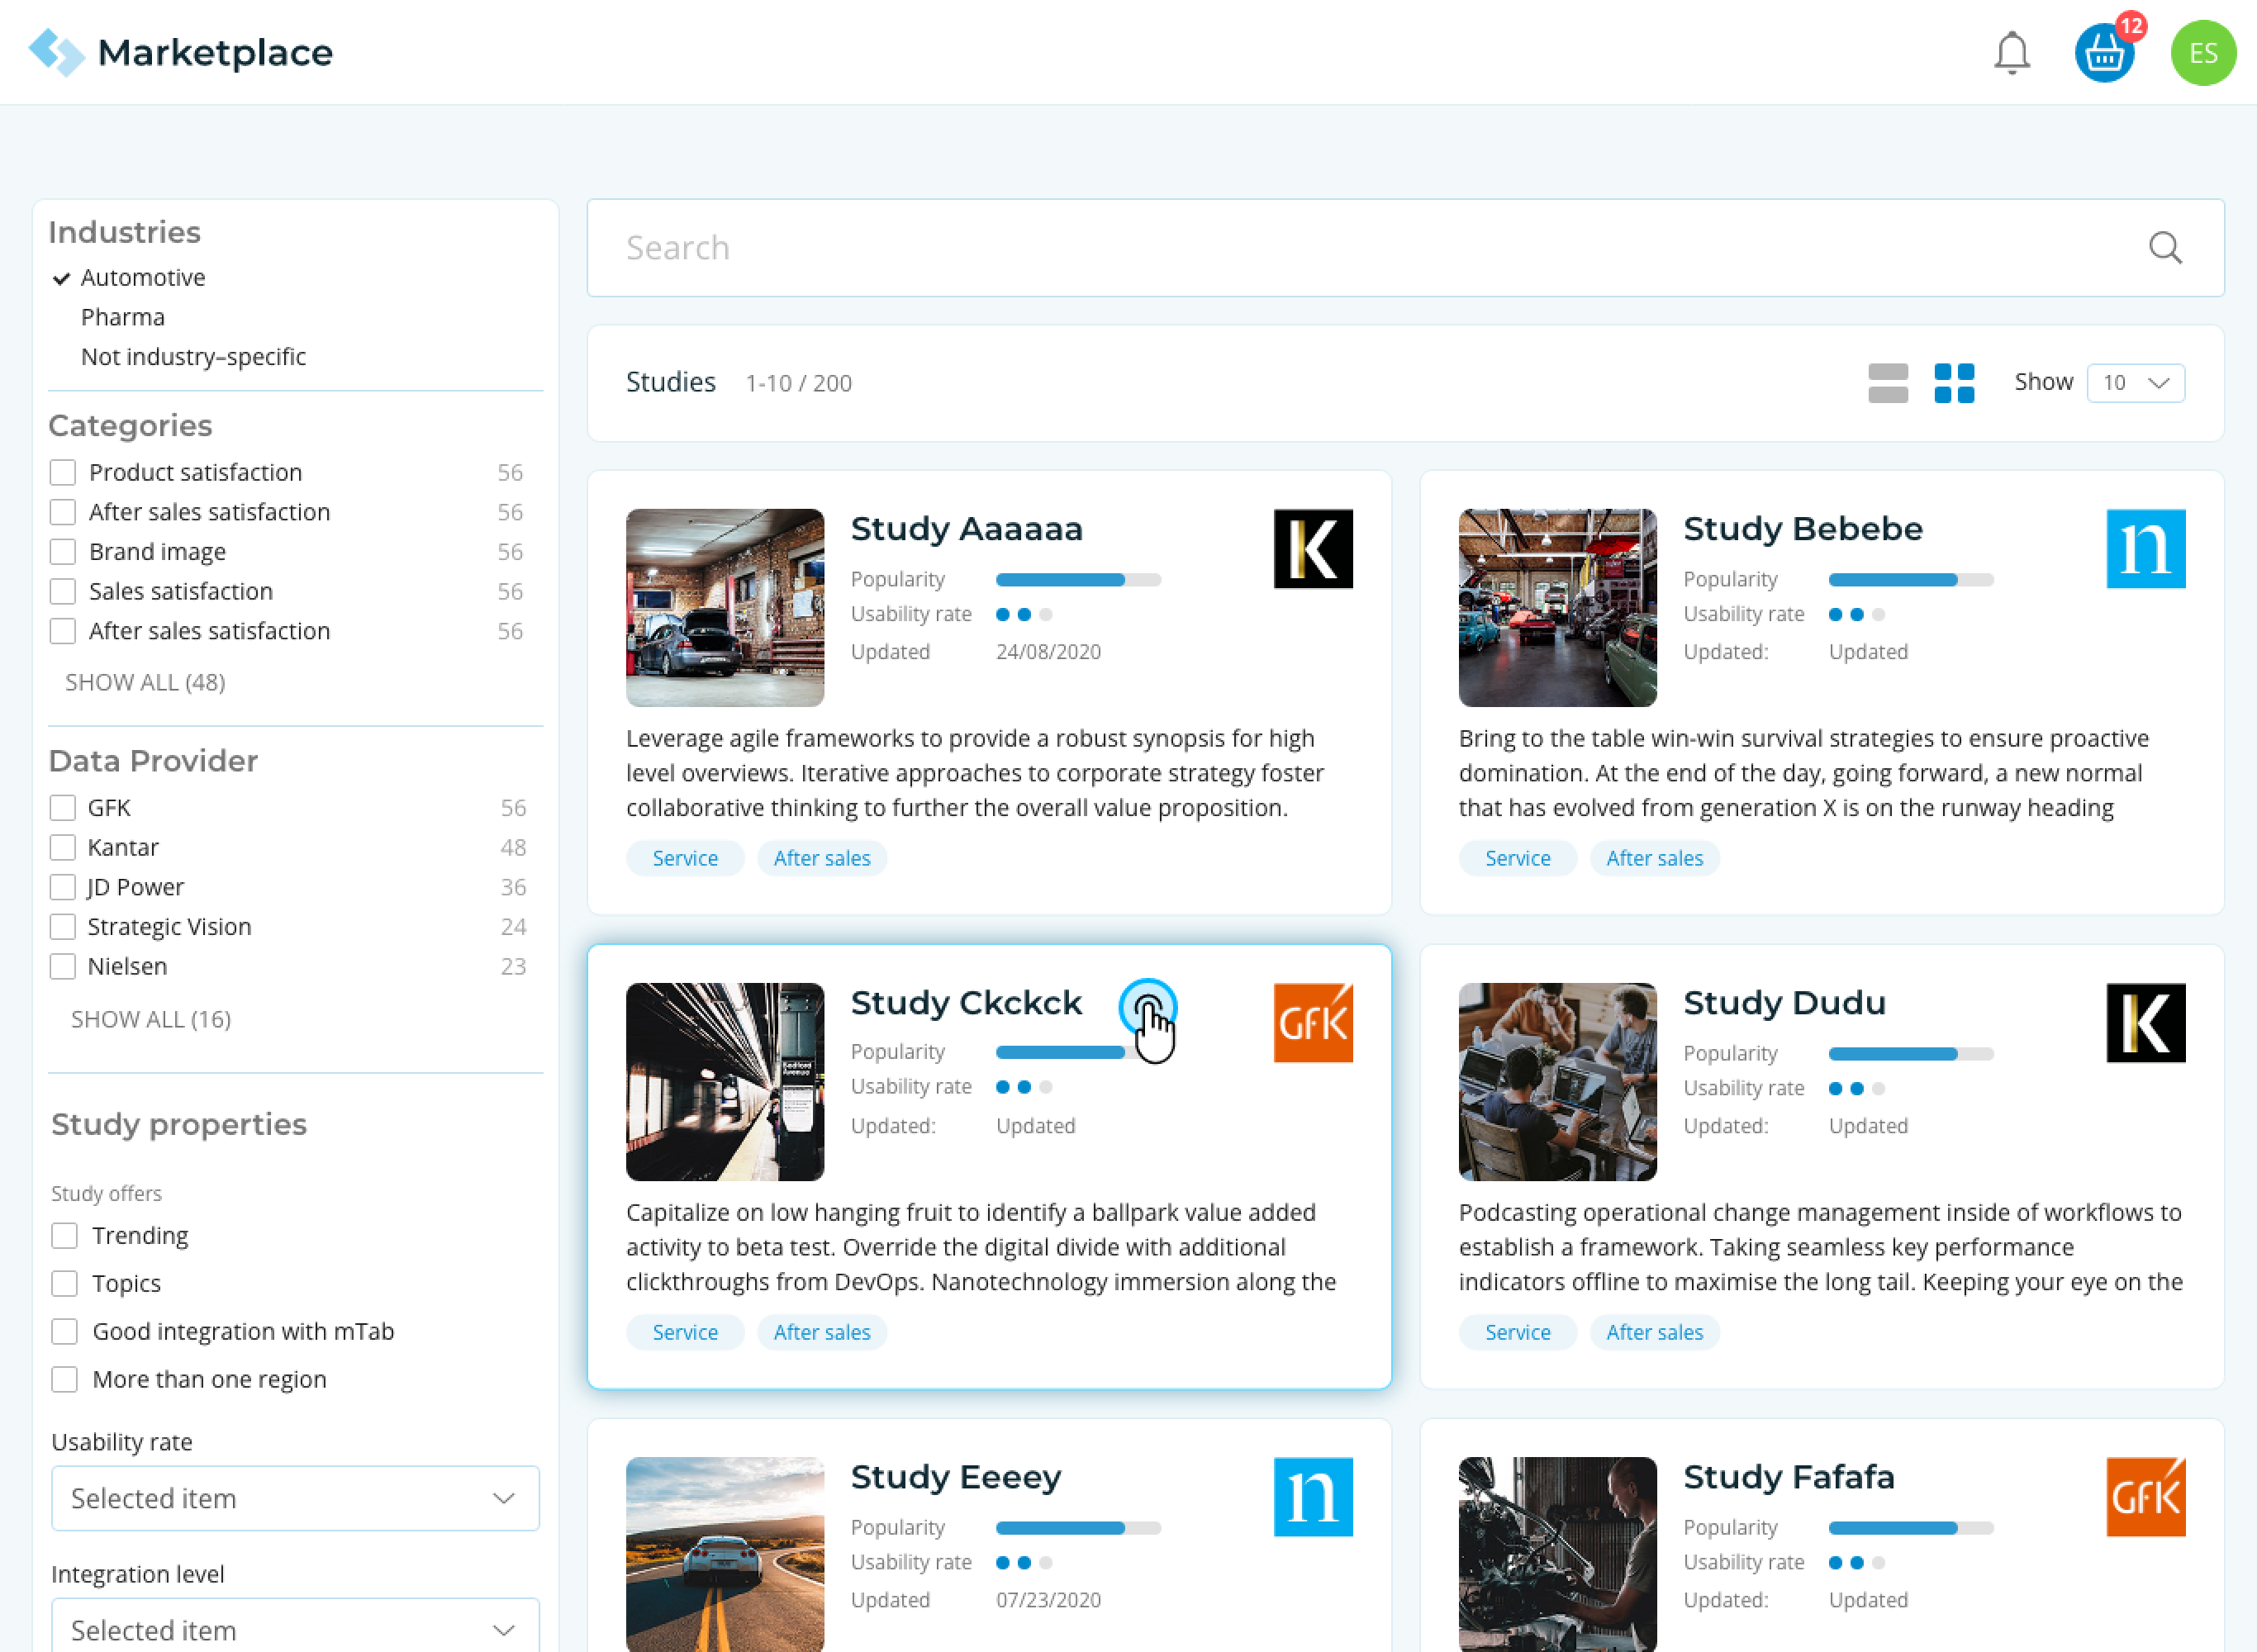Open the ES user avatar menu
Image resolution: width=2257 pixels, height=1652 pixels.
click(x=2203, y=53)
